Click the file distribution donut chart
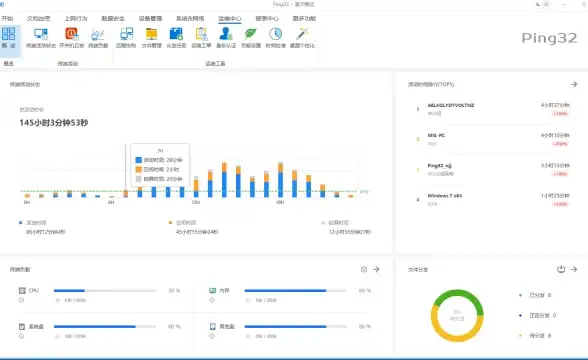The image size is (588, 360). coord(457,315)
